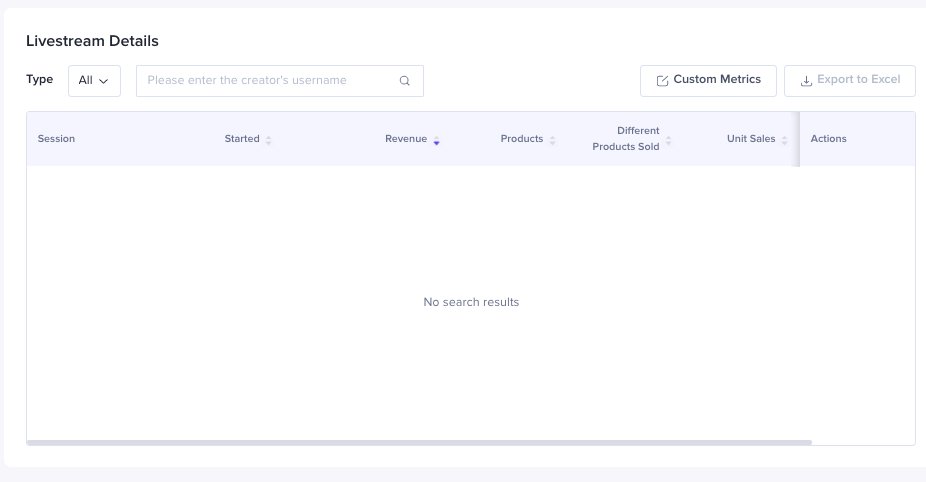Open the Custom Metrics button
926x482 pixels.
tap(708, 80)
